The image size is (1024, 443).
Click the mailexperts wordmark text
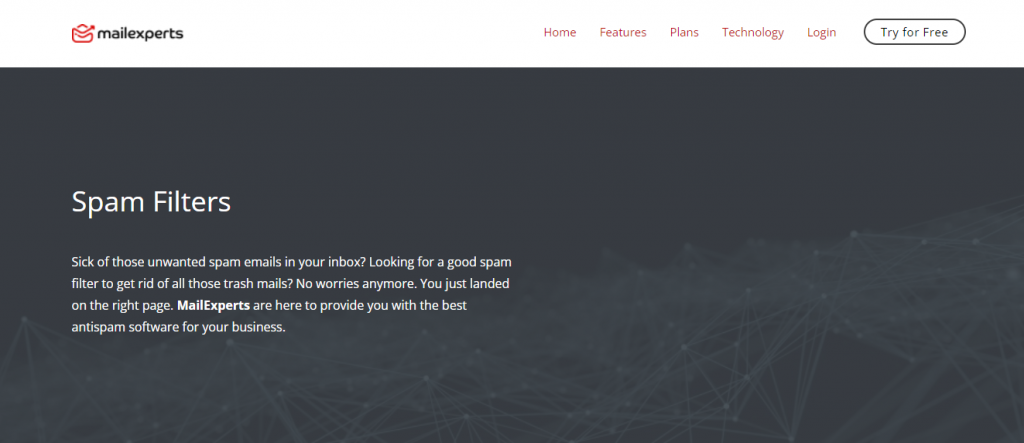click(x=140, y=33)
